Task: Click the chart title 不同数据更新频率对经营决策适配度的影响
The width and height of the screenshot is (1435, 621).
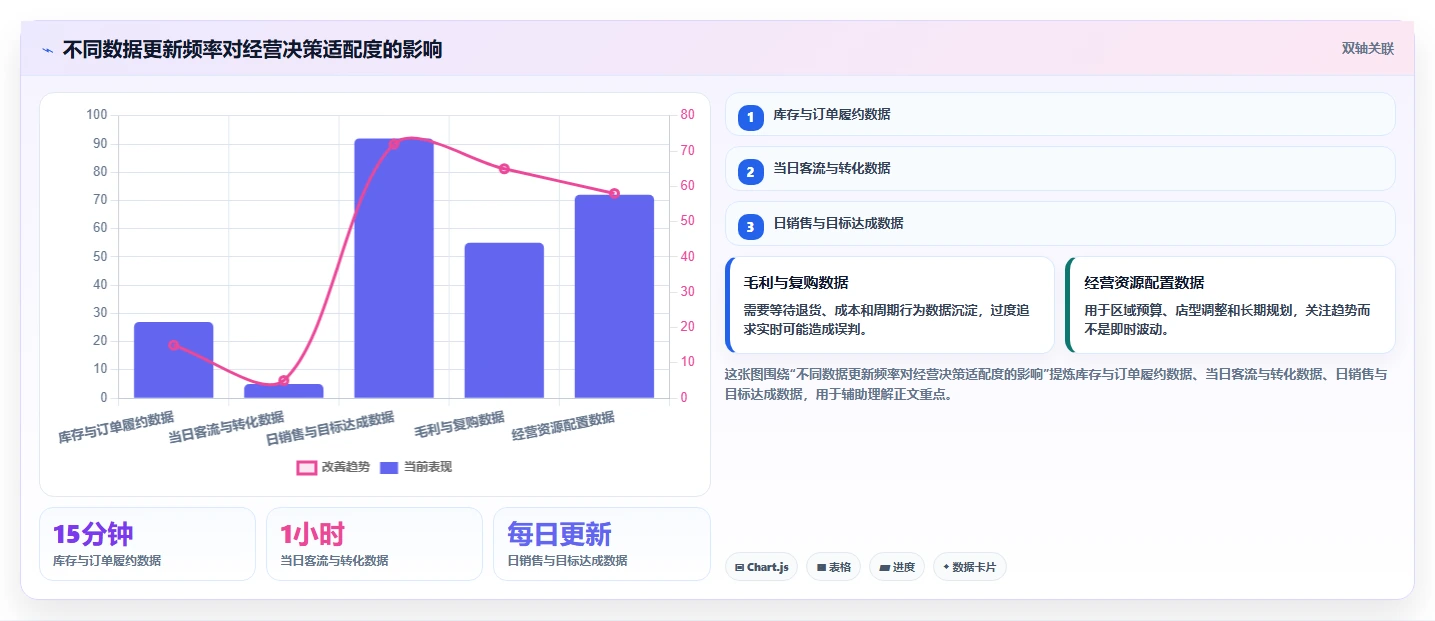Action: 252,49
